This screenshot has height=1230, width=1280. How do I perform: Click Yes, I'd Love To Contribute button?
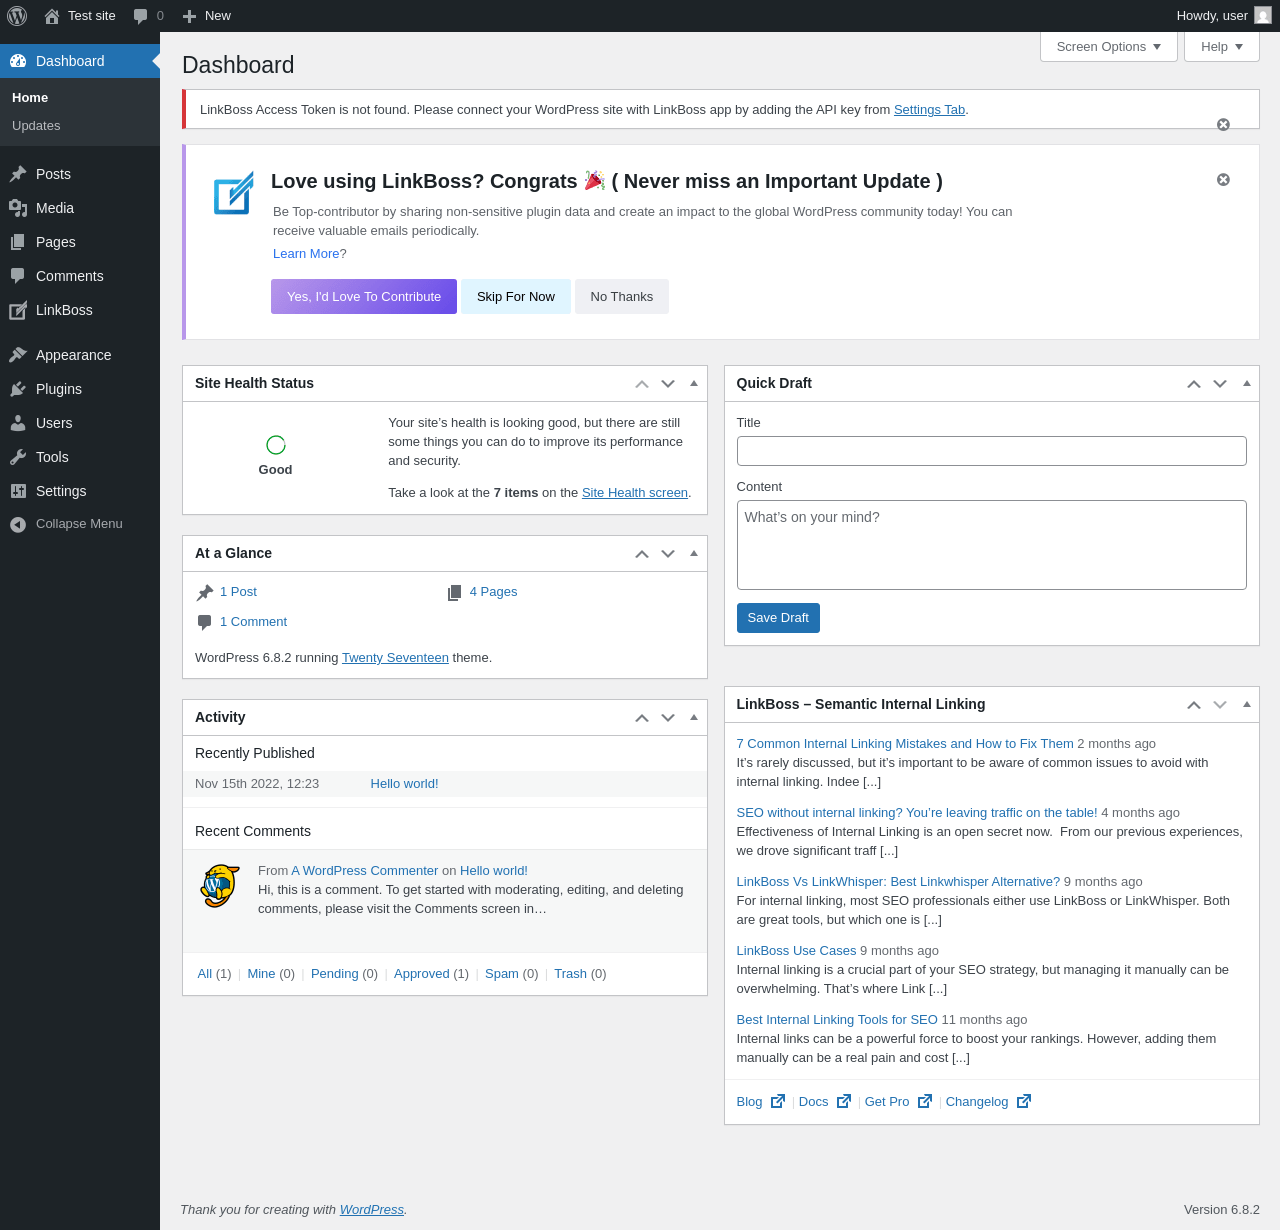364,297
